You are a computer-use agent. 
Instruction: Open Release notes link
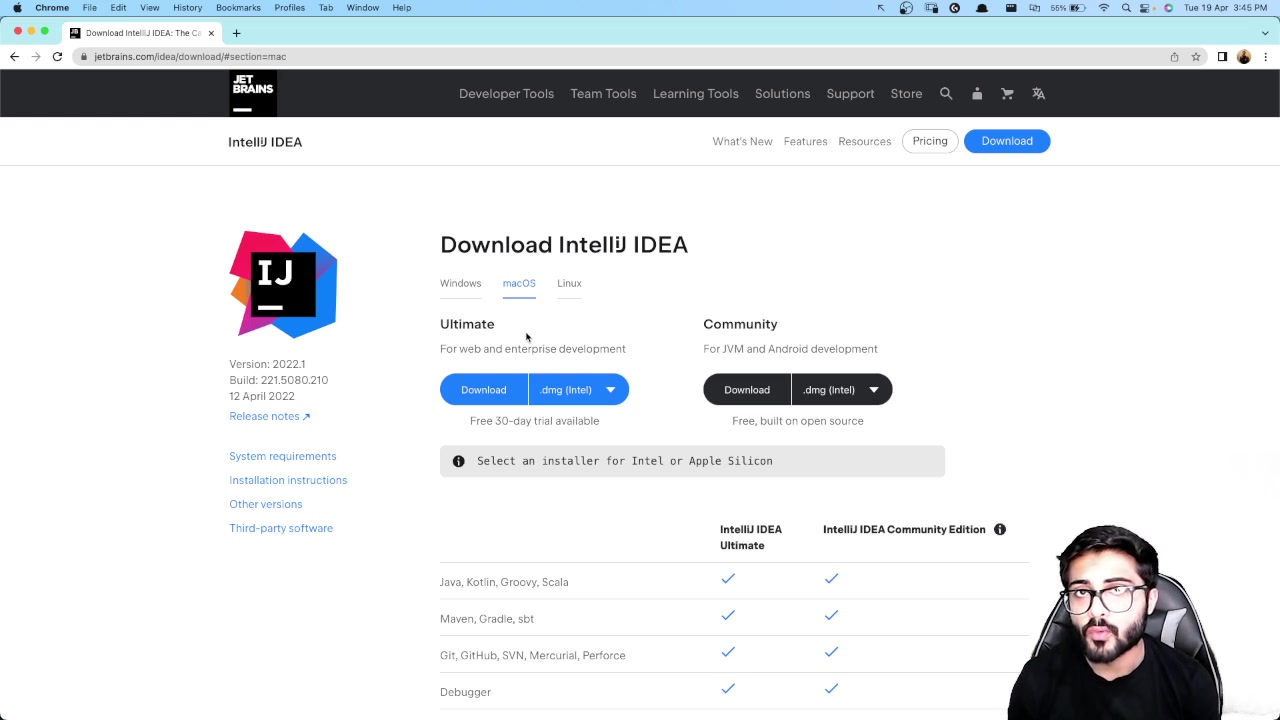[x=269, y=416]
